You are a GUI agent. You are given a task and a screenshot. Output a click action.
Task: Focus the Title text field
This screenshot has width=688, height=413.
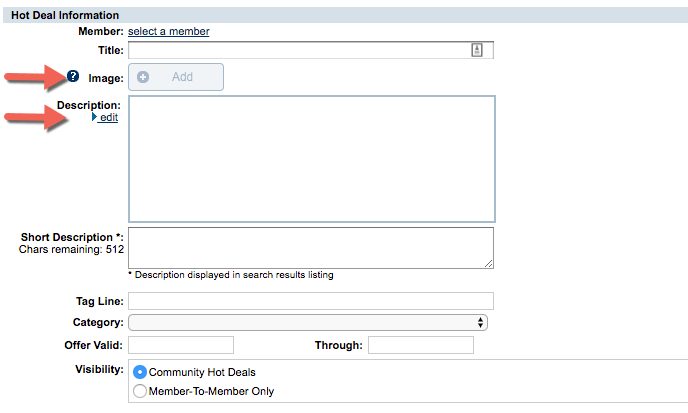click(298, 50)
